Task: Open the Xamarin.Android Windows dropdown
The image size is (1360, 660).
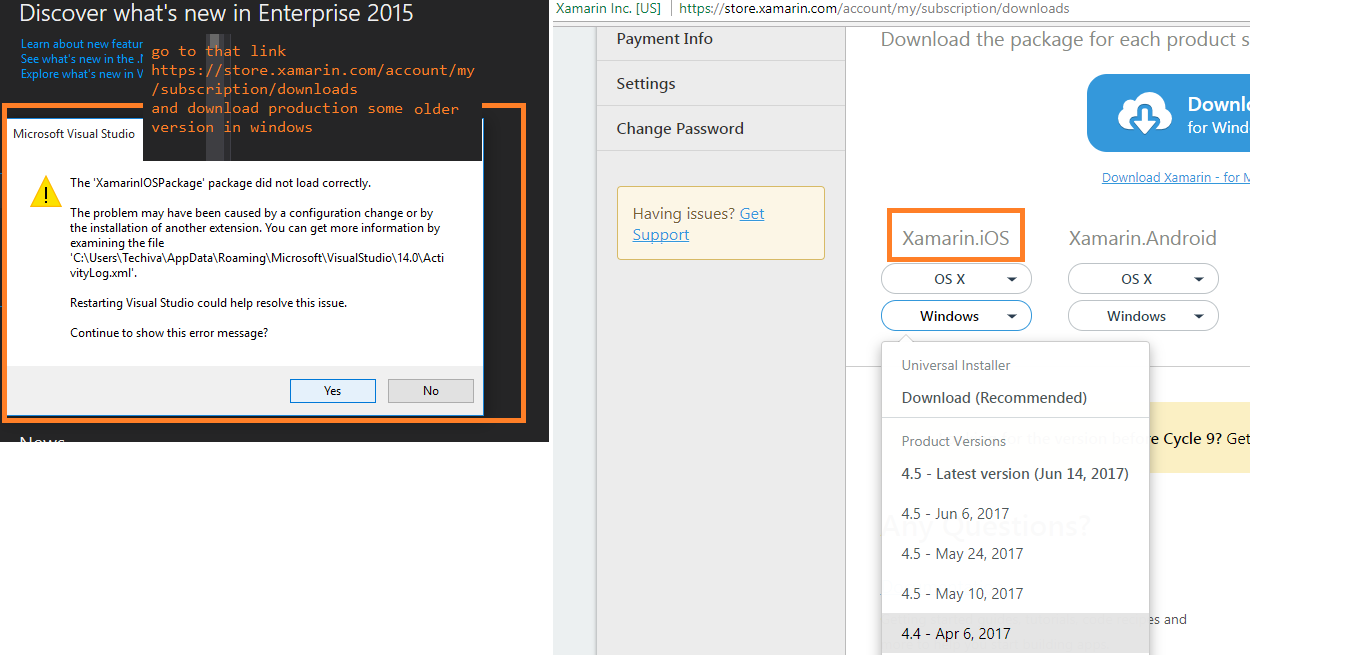Action: [1143, 316]
